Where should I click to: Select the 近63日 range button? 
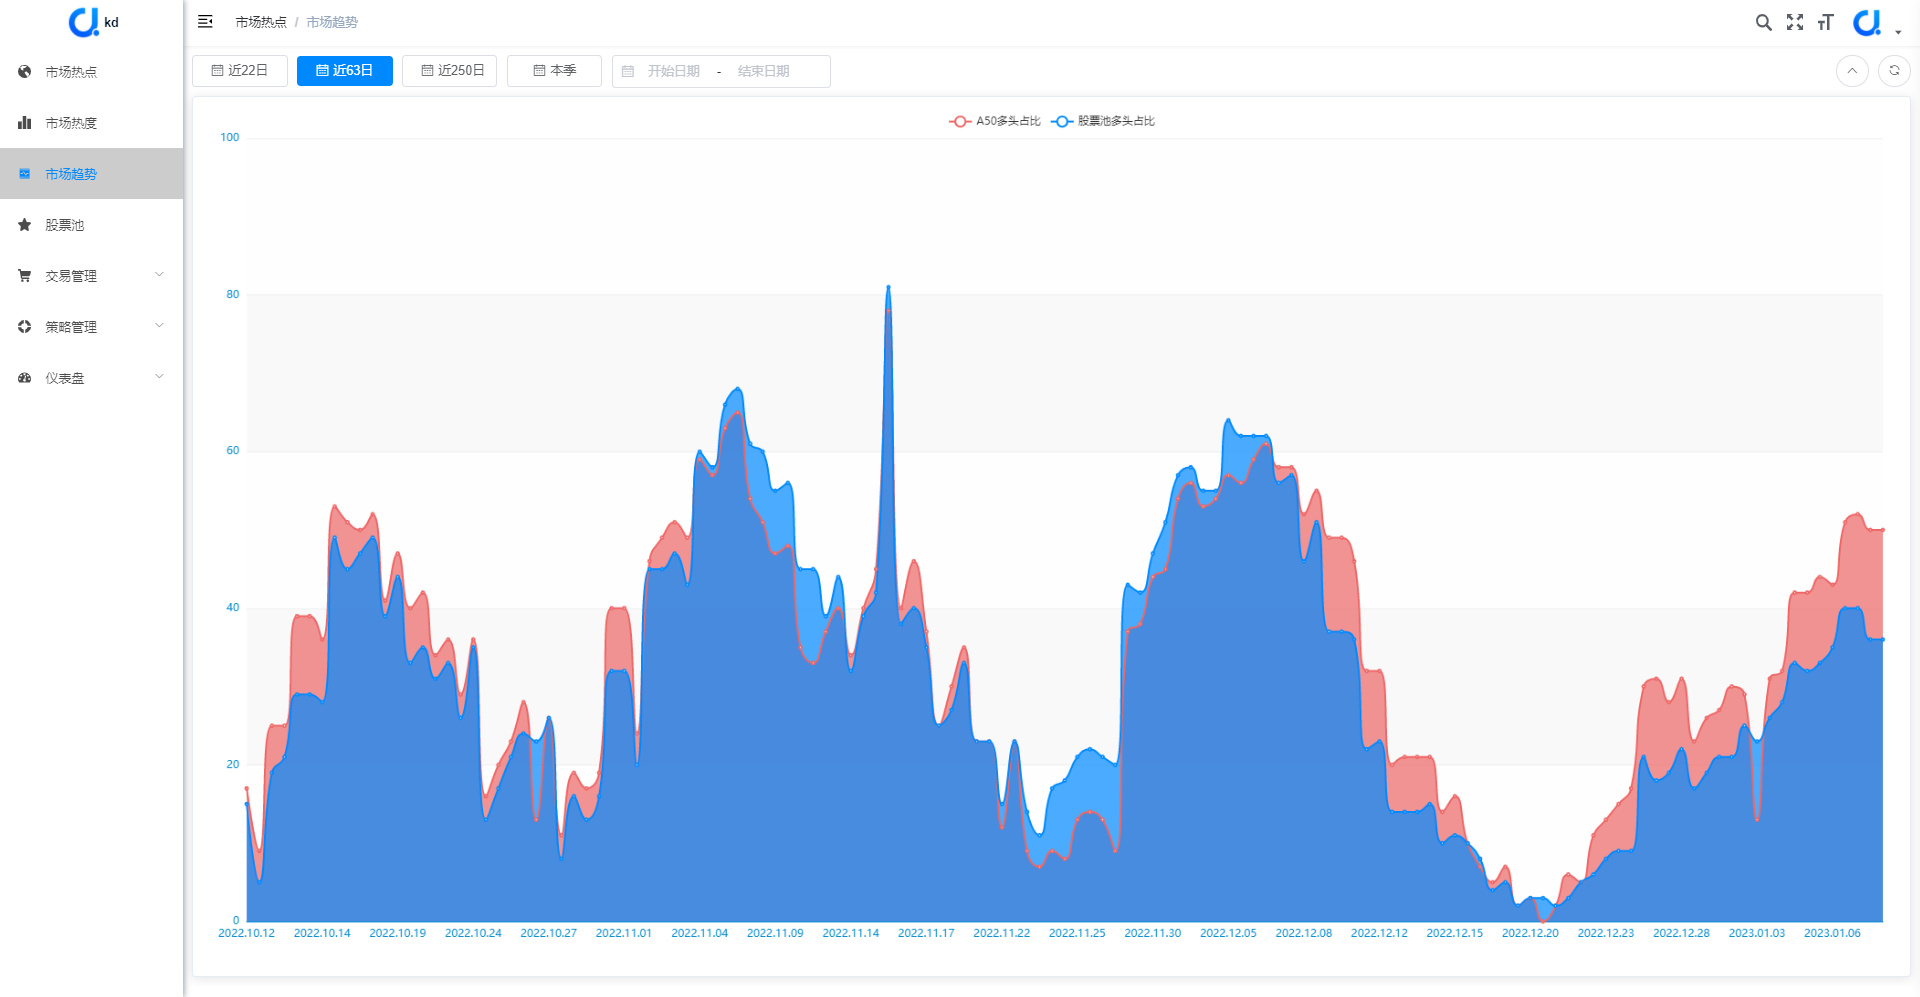pyautogui.click(x=345, y=71)
